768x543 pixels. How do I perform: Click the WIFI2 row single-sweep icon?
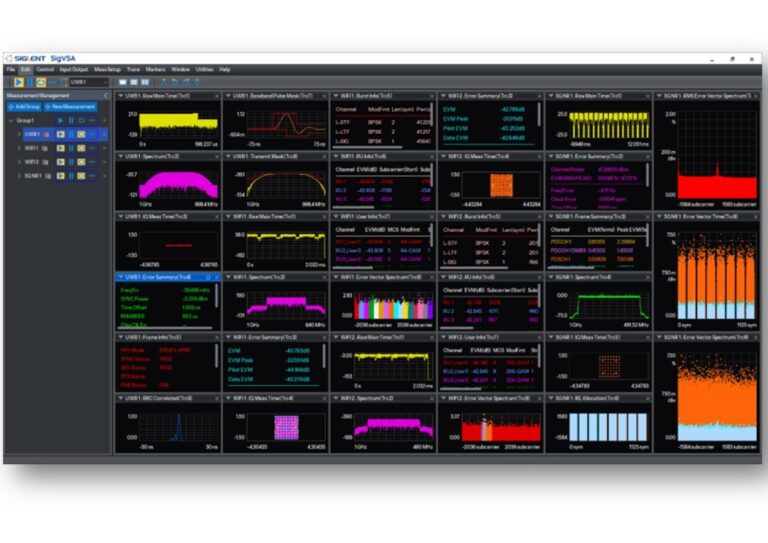click(x=81, y=162)
